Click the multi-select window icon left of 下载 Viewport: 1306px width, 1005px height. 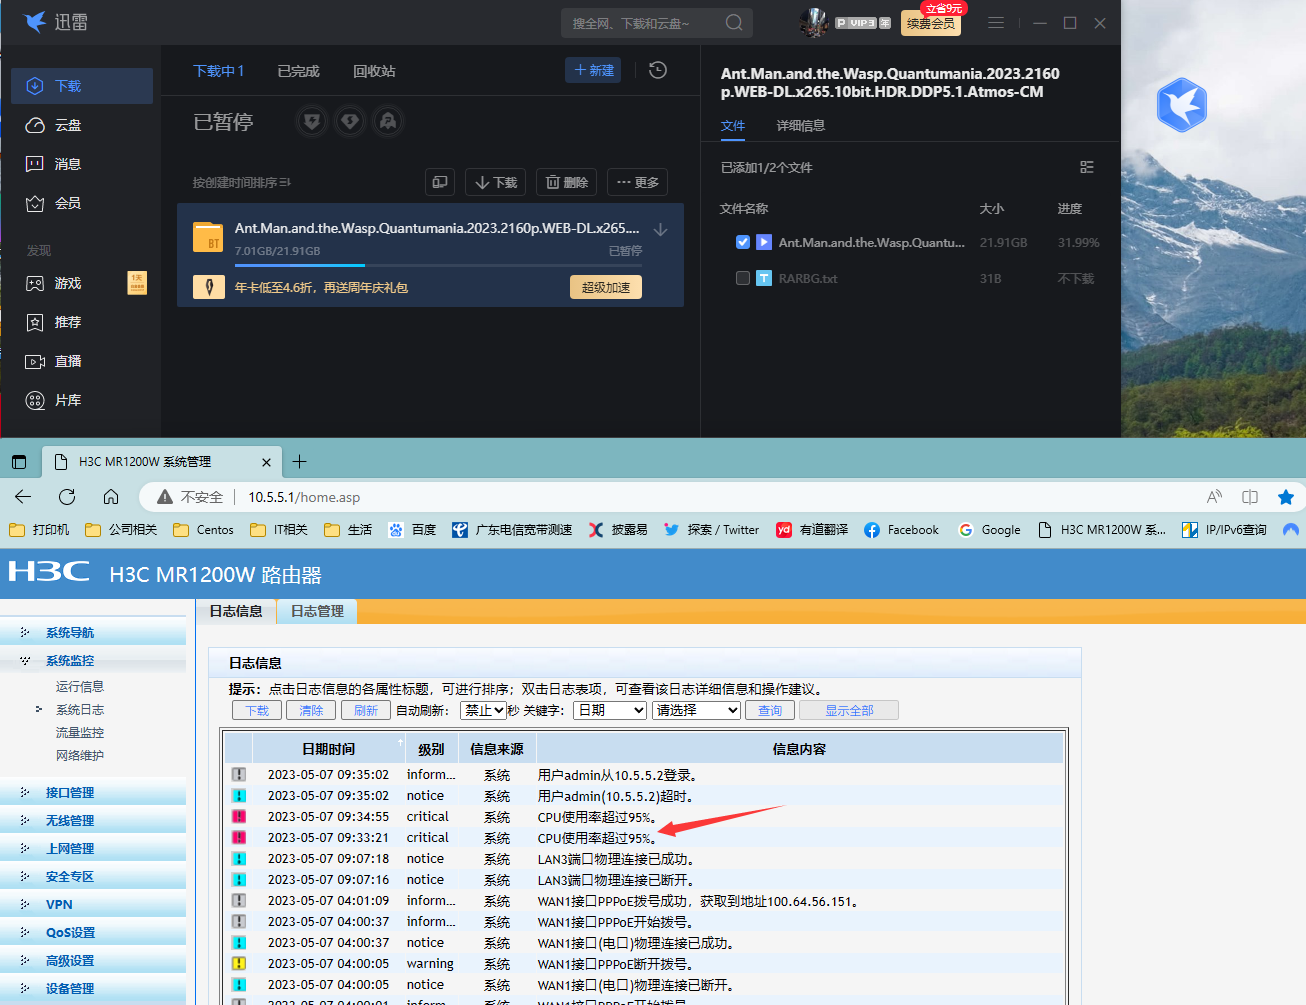(440, 182)
